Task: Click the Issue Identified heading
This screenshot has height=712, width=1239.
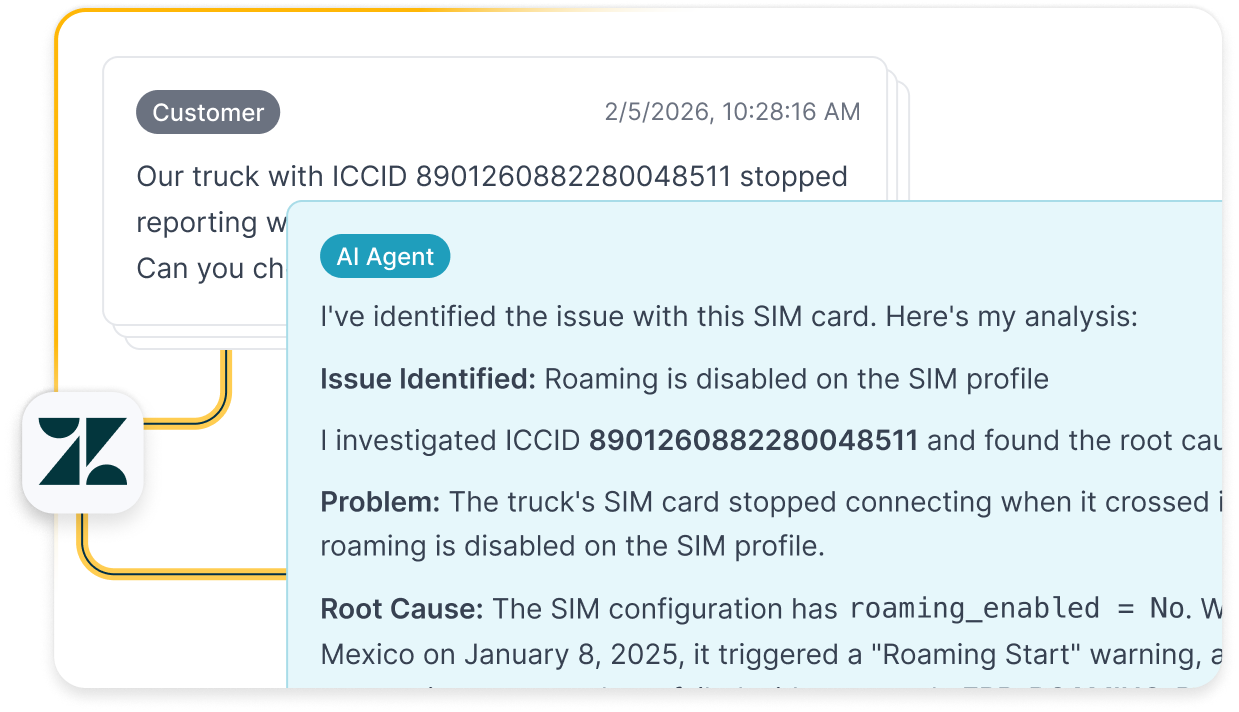Action: point(428,380)
